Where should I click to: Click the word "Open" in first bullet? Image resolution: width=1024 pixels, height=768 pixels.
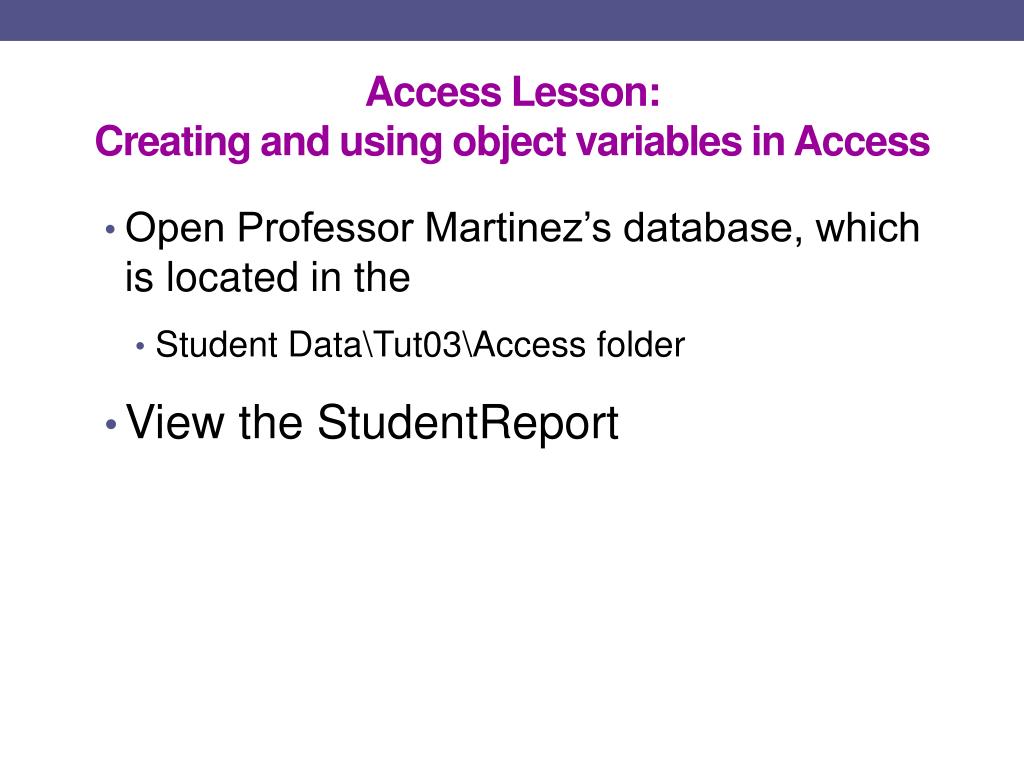pos(175,230)
